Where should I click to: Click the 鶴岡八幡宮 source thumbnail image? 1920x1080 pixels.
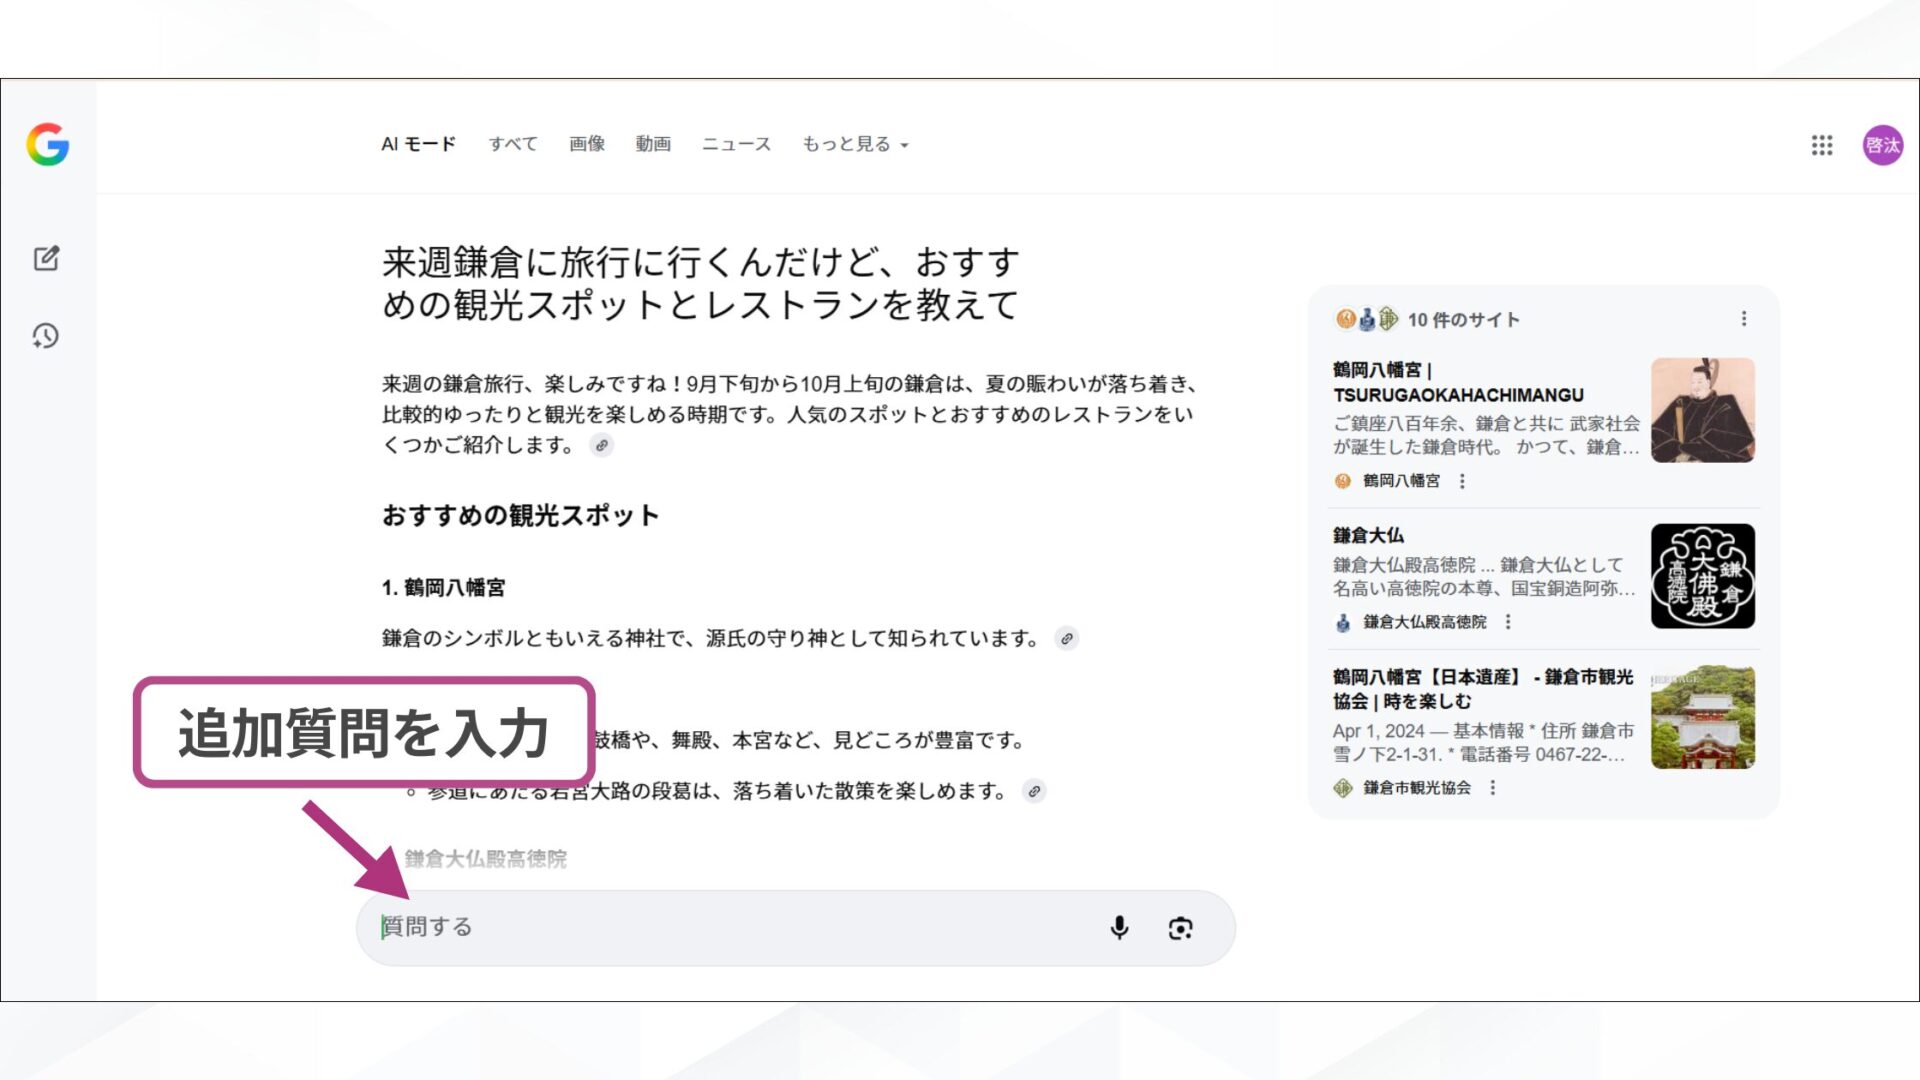[x=1702, y=410]
